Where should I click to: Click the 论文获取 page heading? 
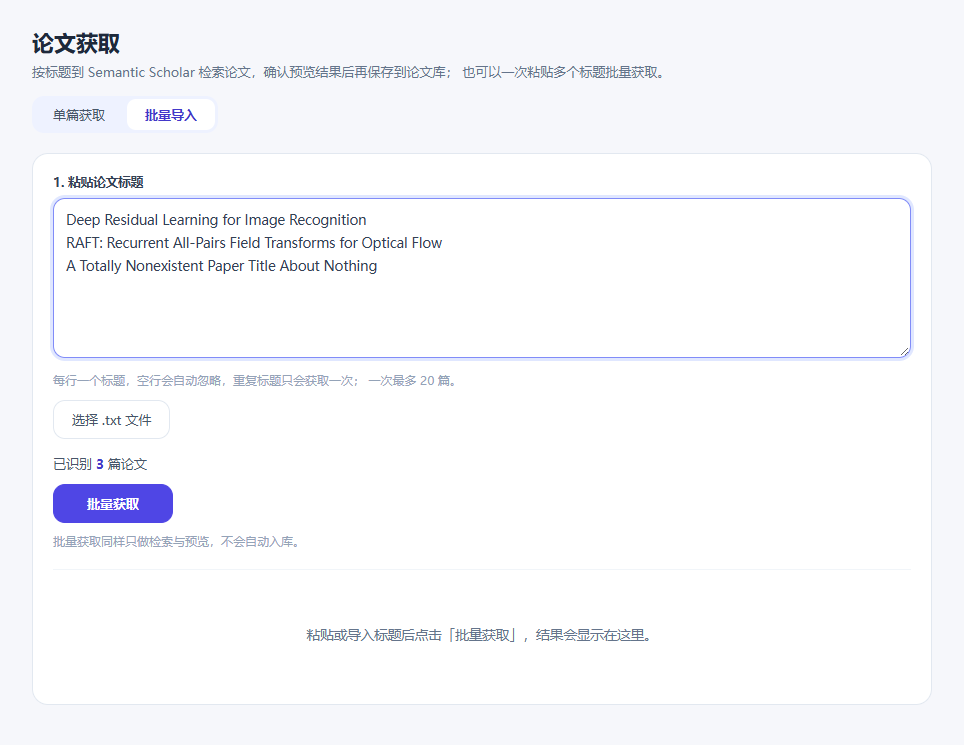point(76,44)
